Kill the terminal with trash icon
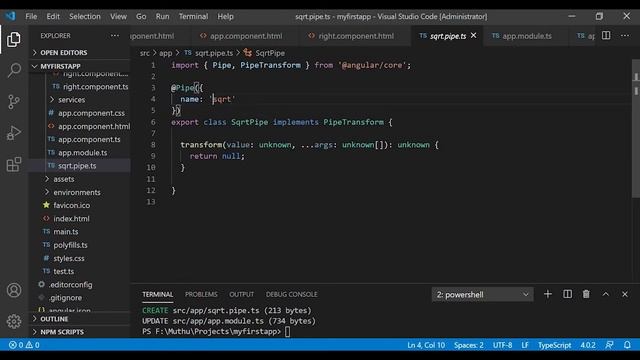This screenshot has width=640, height=360. [586, 294]
